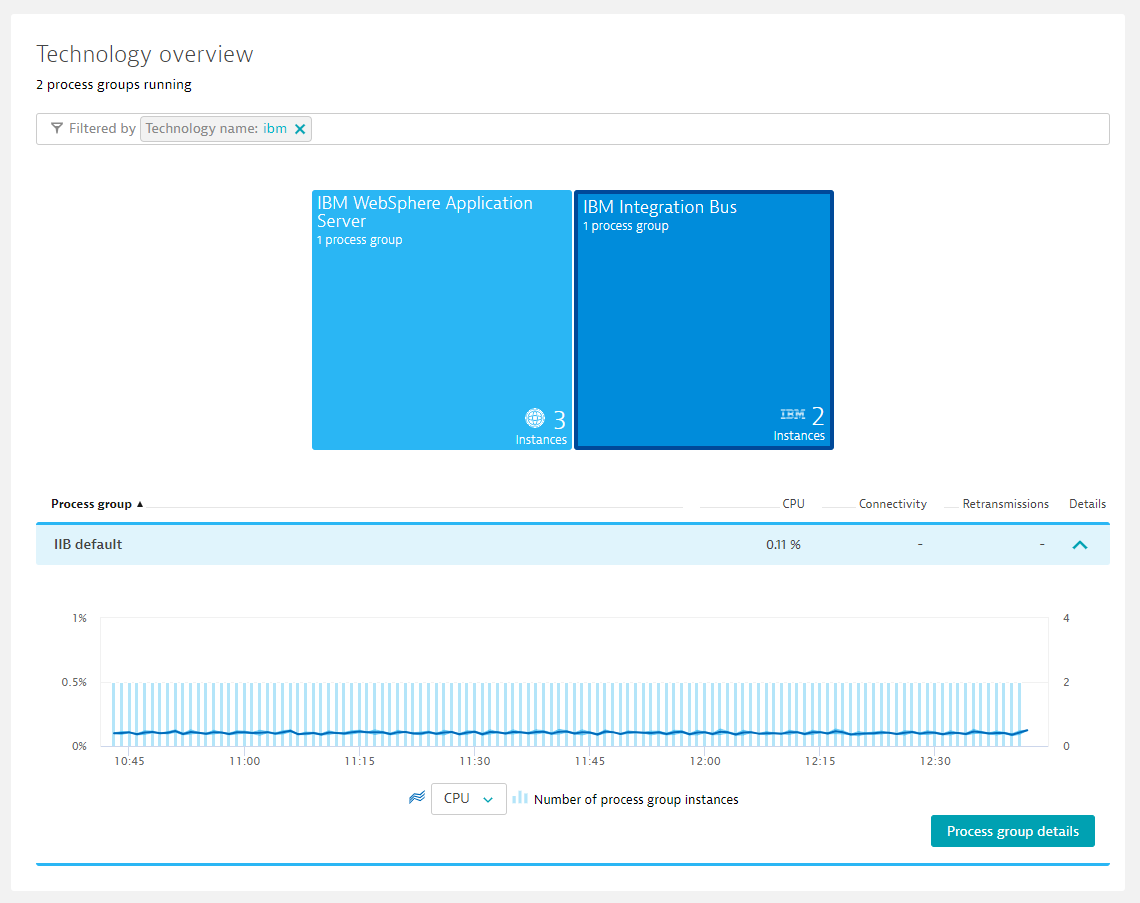Screen dimensions: 1140x903
Task: Click the WebSphere globe instance icon
Action: tap(535, 418)
